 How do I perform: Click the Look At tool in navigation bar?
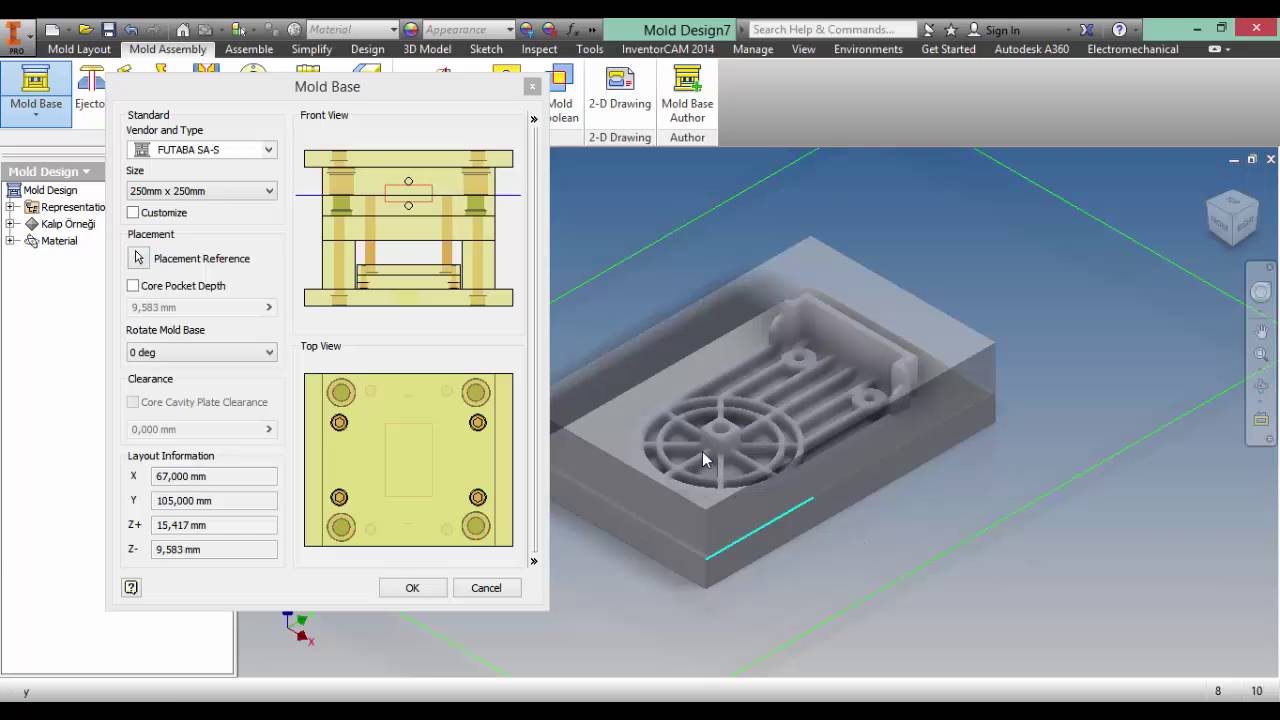[x=1261, y=419]
